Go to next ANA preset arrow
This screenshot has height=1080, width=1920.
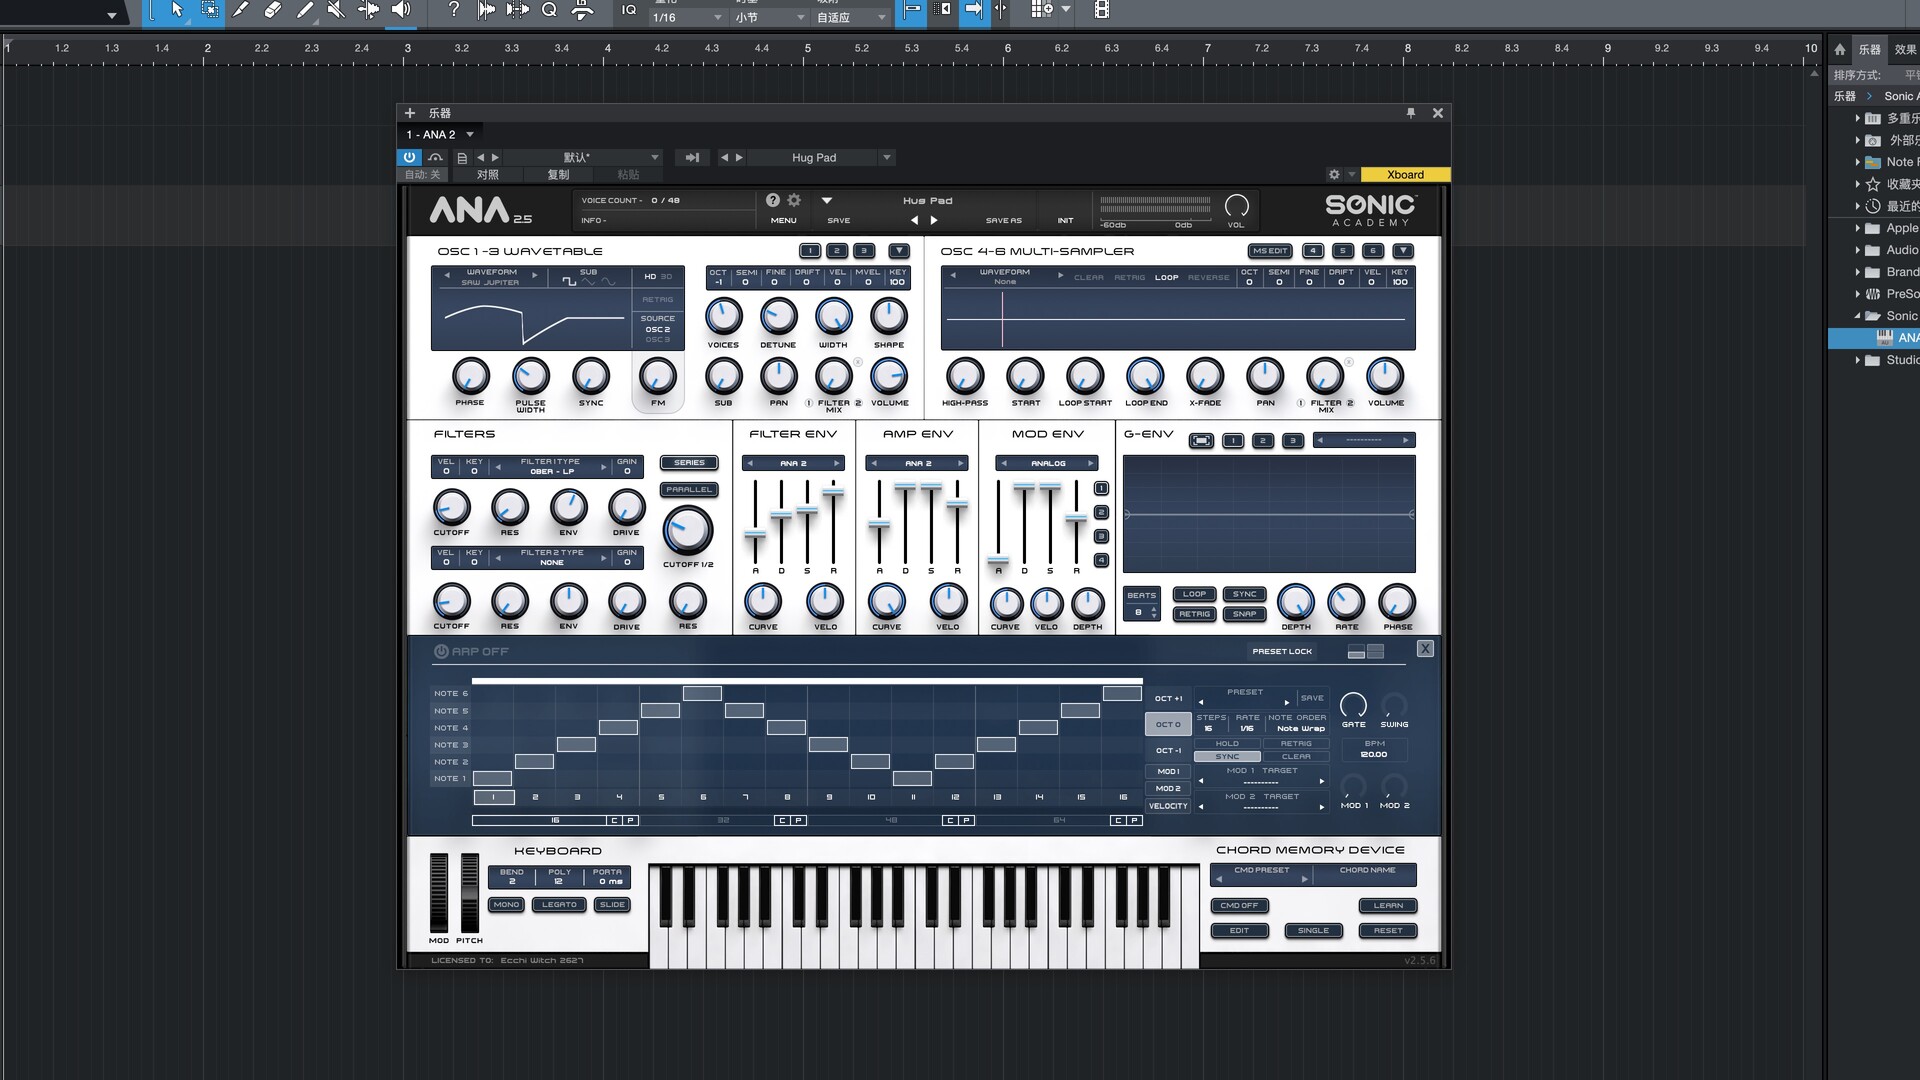(x=934, y=220)
